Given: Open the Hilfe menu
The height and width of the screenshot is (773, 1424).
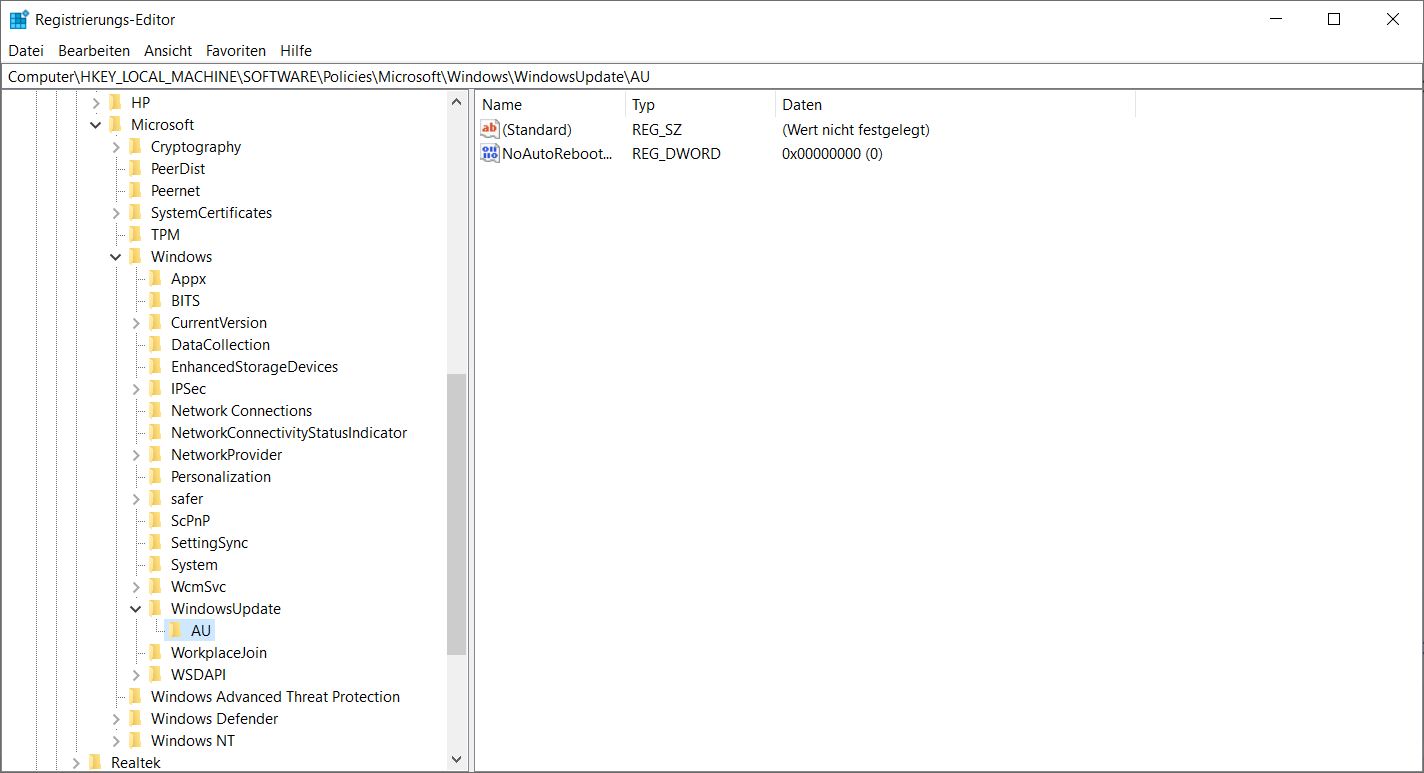Looking at the screenshot, I should 296,50.
